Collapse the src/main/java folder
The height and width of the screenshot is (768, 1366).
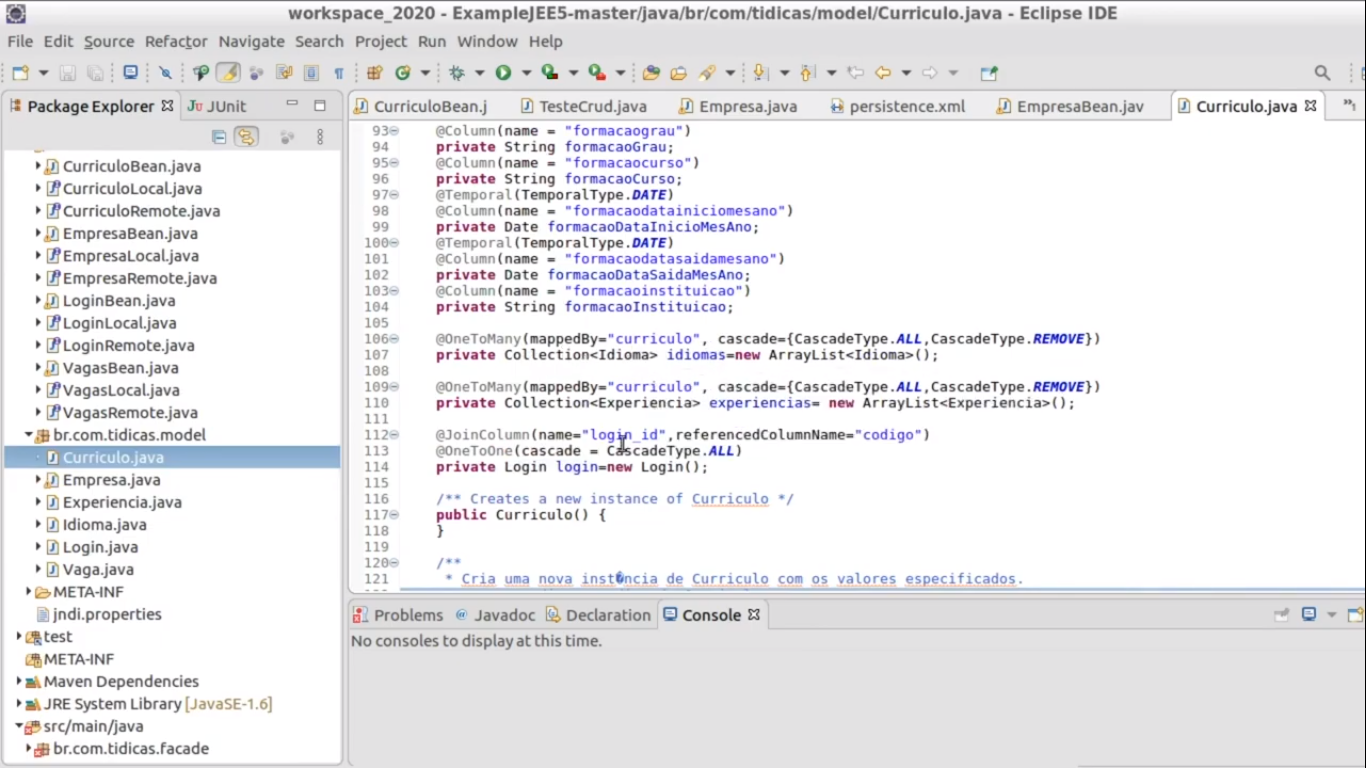[x=19, y=727]
